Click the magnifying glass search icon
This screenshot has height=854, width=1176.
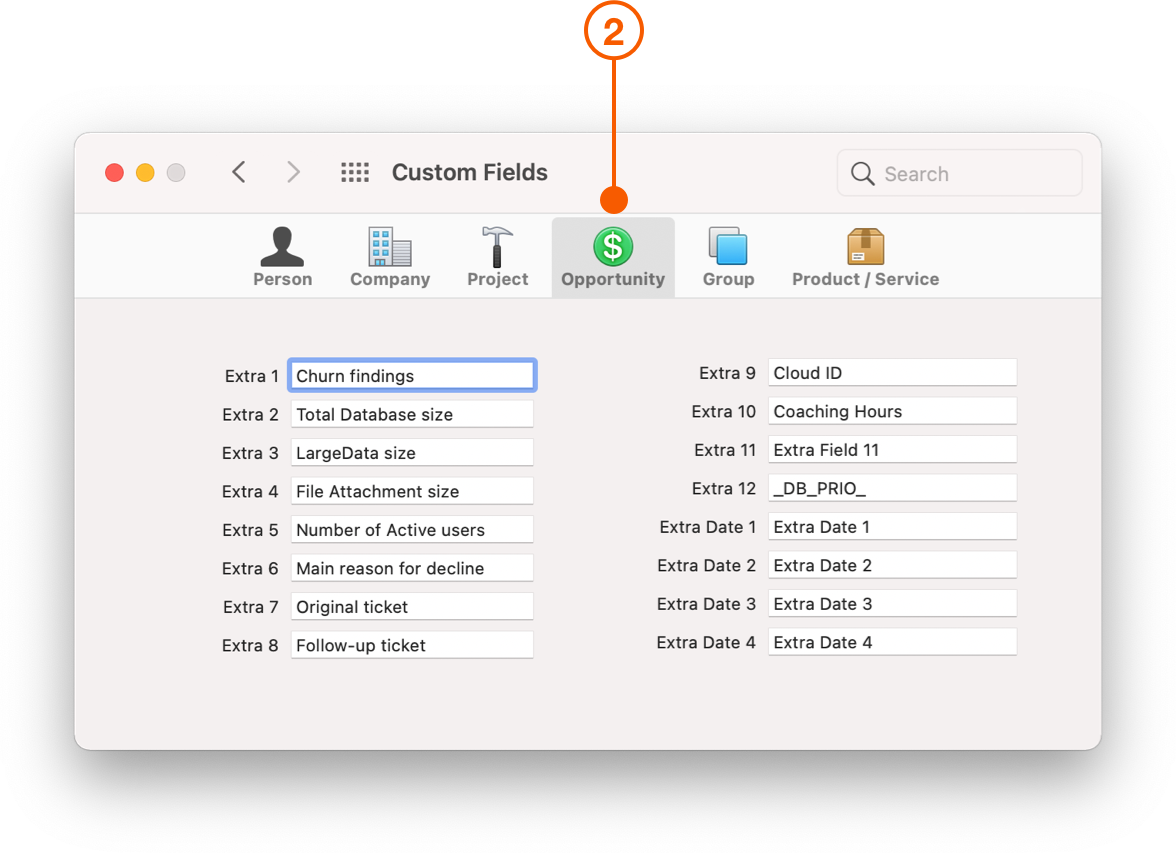[862, 174]
